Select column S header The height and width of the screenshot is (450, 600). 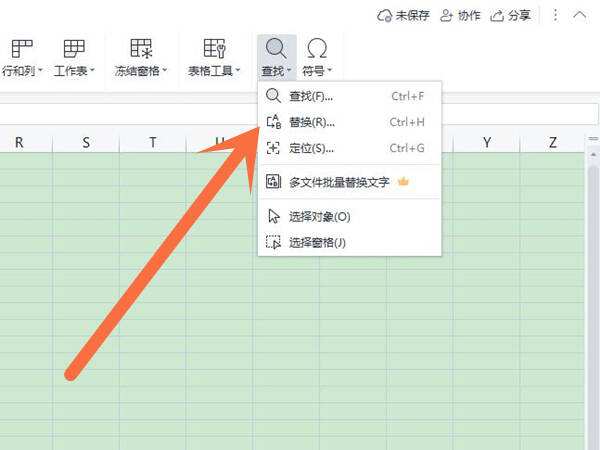pyautogui.click(x=86, y=143)
